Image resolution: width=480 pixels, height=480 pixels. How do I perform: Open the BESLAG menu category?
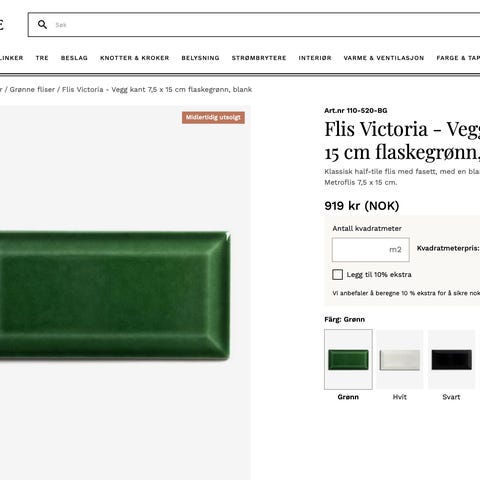point(74,58)
